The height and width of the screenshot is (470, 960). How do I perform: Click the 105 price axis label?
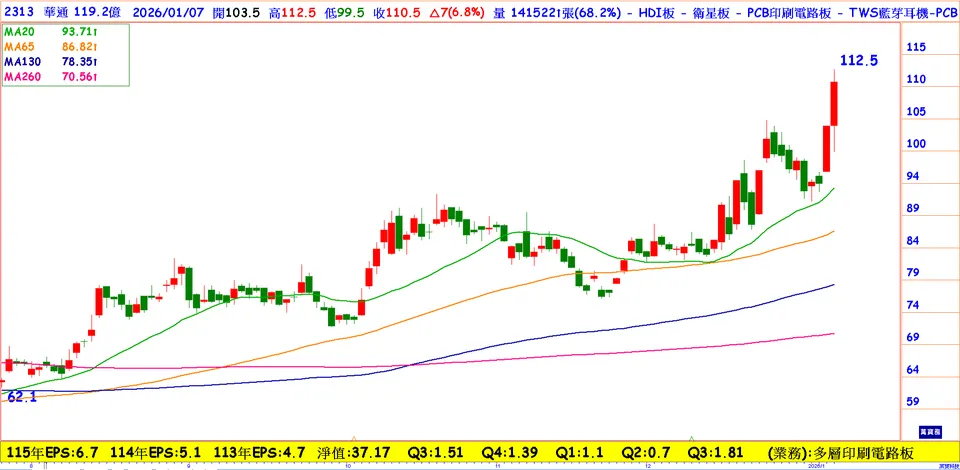tap(917, 112)
